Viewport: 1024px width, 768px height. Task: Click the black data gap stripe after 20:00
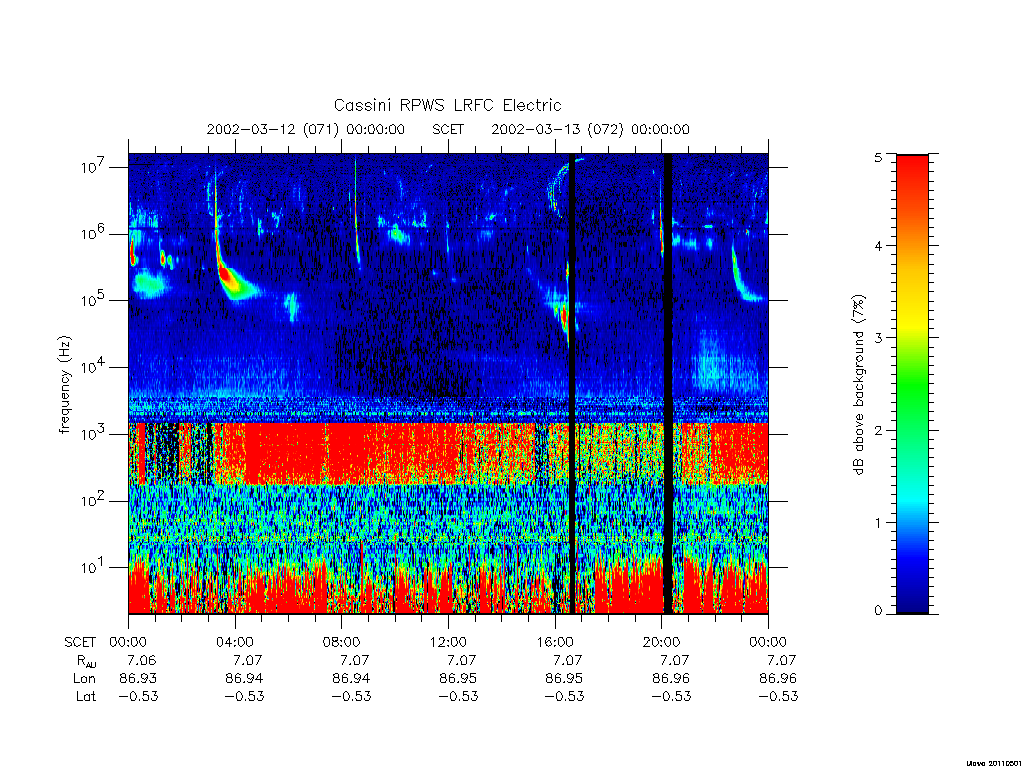point(668,384)
